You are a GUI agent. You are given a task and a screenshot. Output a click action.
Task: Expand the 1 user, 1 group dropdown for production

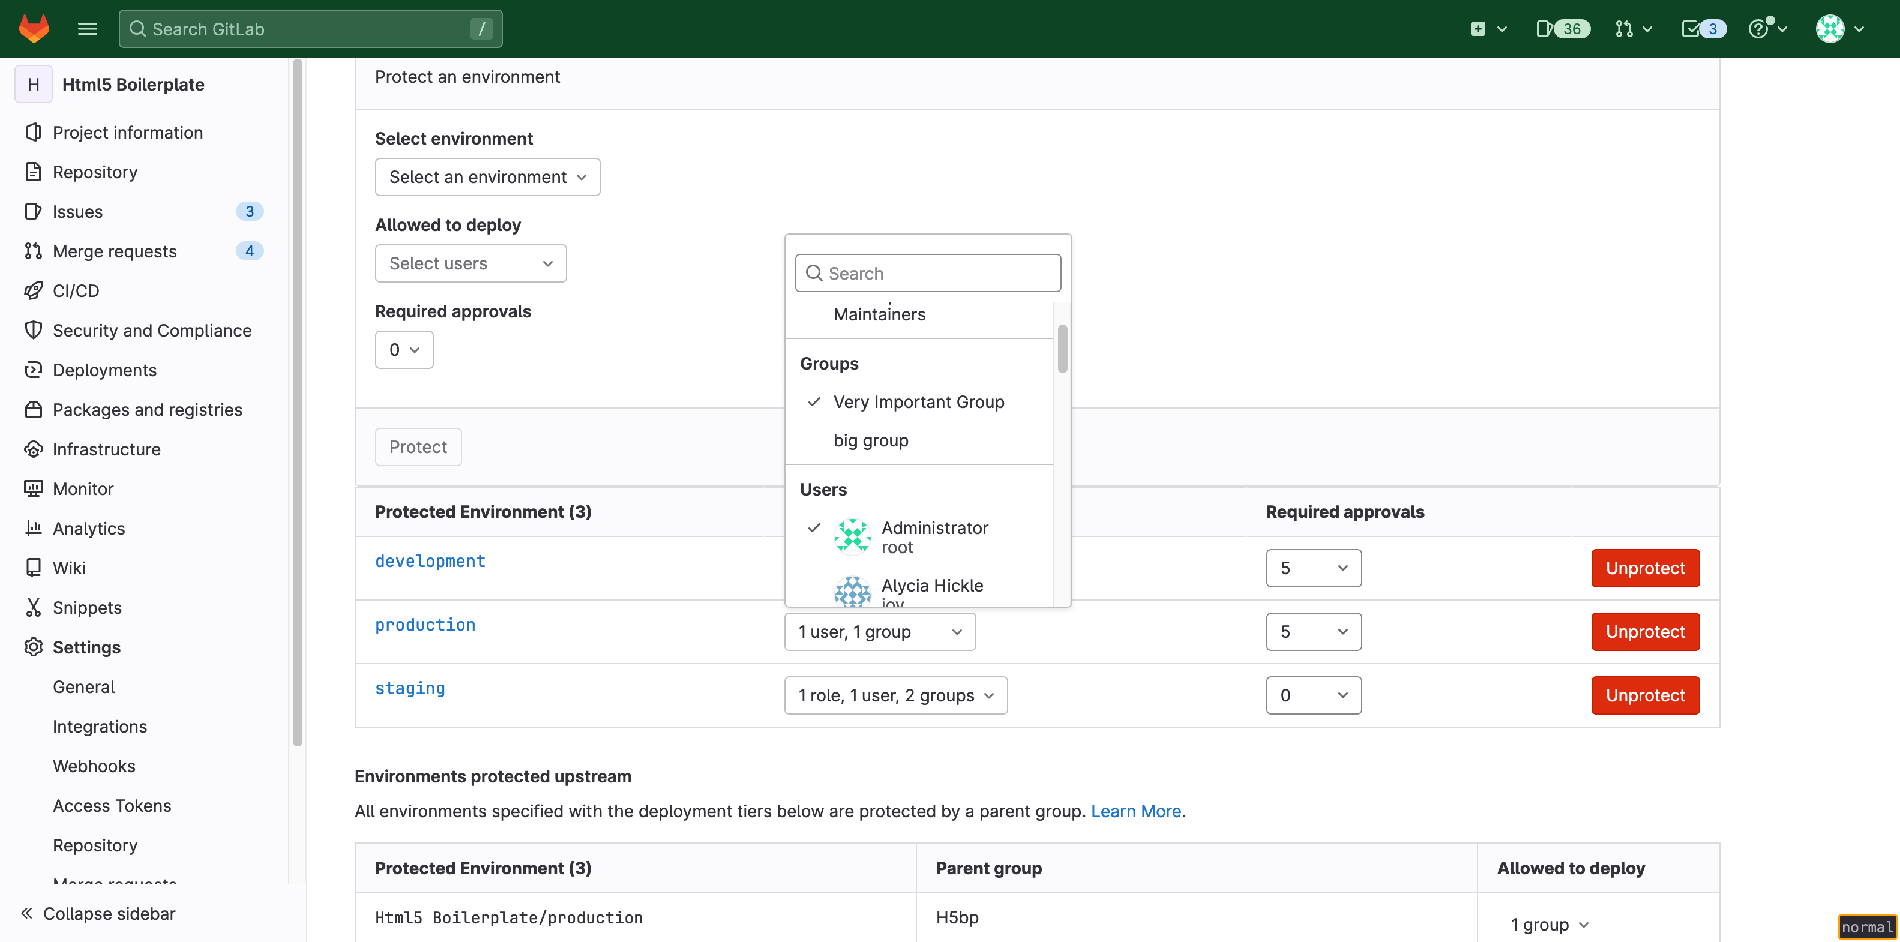[879, 631]
